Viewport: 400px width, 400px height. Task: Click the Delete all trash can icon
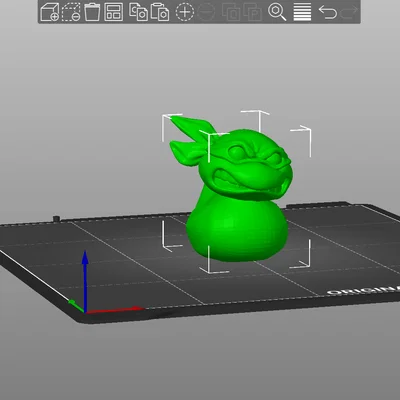pos(92,12)
